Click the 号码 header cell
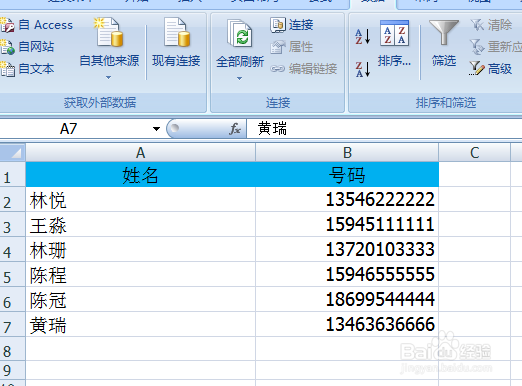 (x=347, y=175)
